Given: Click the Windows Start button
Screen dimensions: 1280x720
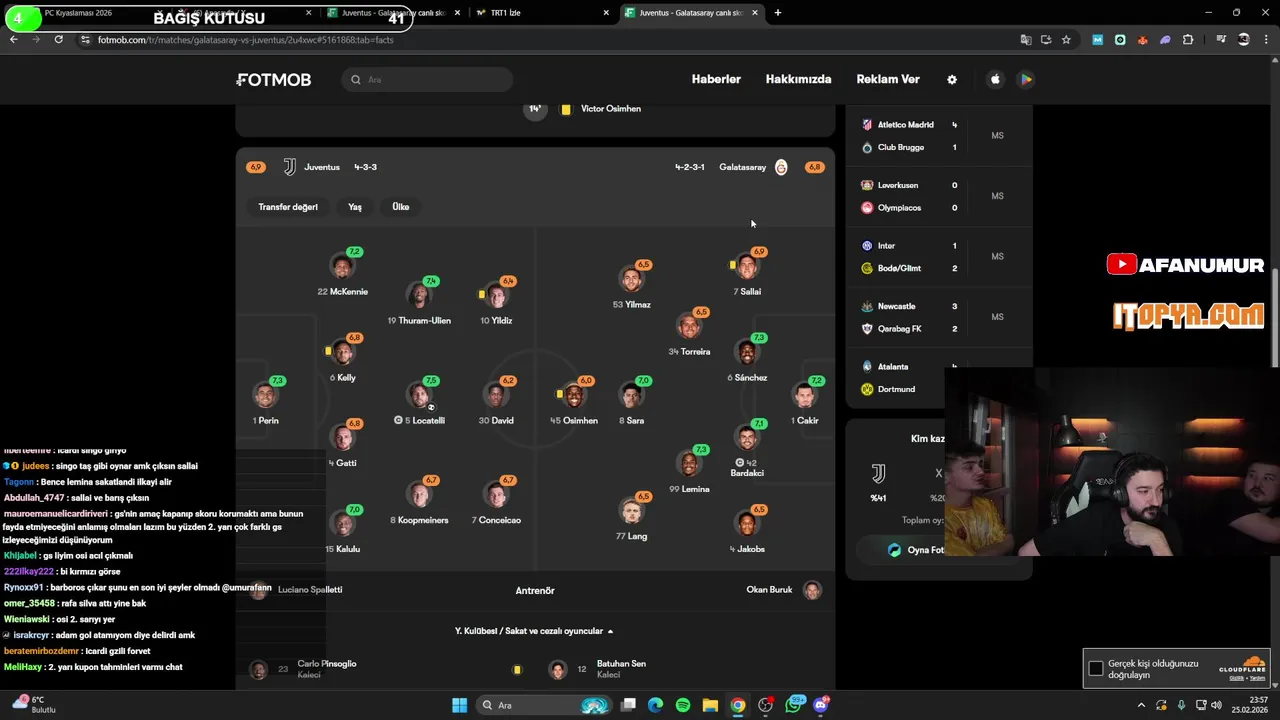Looking at the screenshot, I should click(x=459, y=705).
